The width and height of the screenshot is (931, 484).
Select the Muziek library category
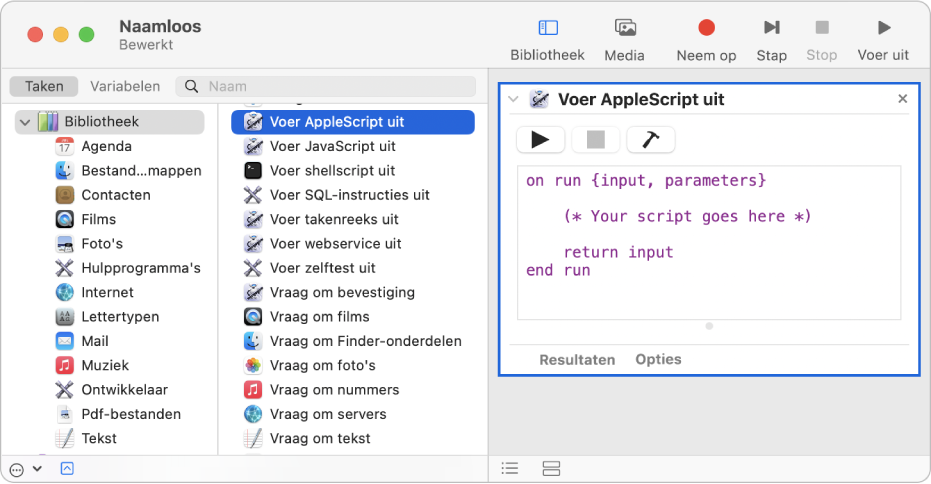point(105,365)
